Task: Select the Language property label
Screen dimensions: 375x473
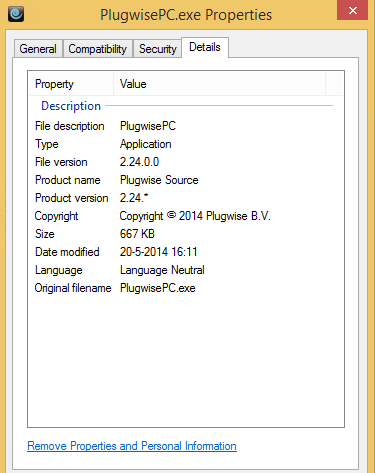Action: 59,270
